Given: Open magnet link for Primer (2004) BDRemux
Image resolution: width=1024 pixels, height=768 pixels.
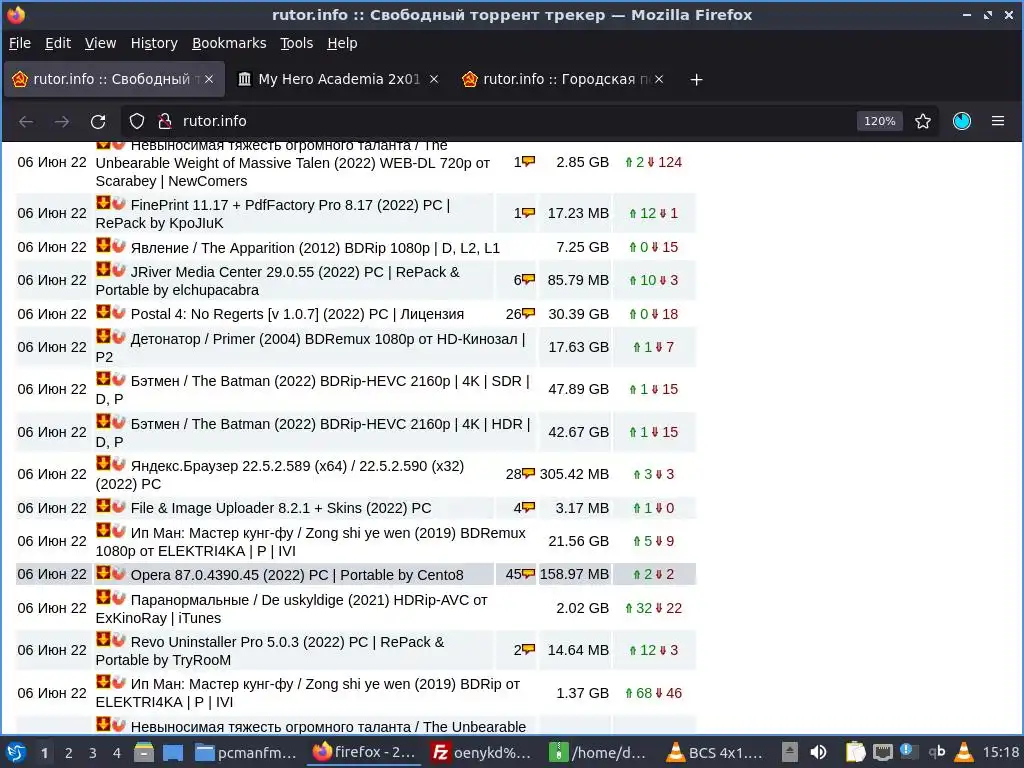Looking at the screenshot, I should [x=118, y=337].
